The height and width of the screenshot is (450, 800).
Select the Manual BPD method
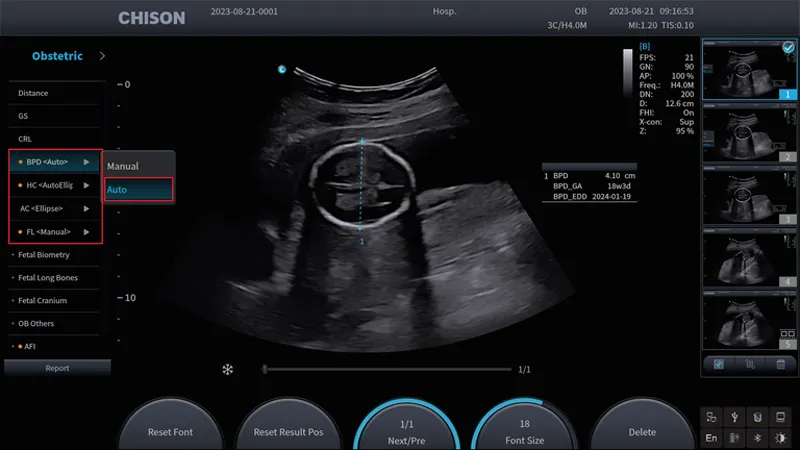tap(139, 166)
